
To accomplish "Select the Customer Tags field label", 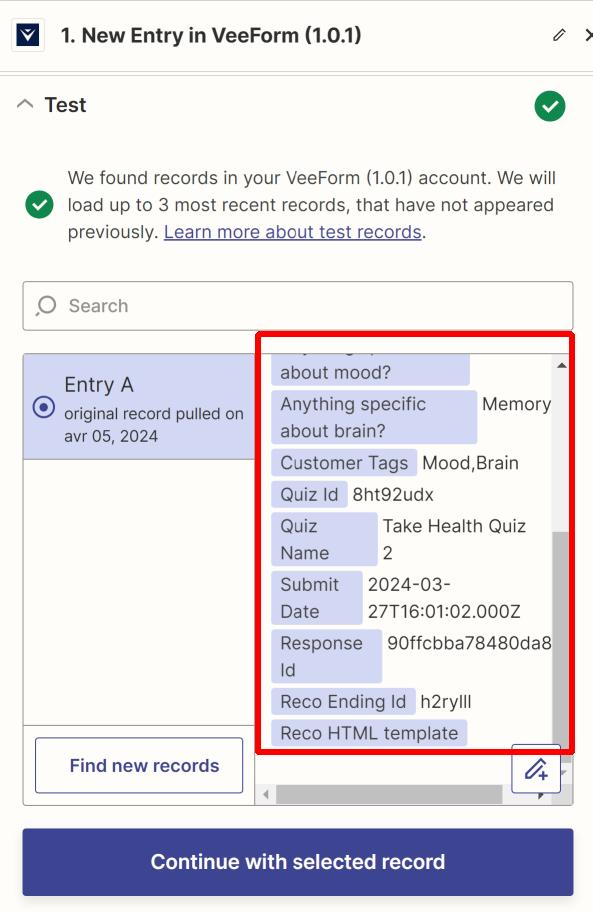I will (x=344, y=463).
